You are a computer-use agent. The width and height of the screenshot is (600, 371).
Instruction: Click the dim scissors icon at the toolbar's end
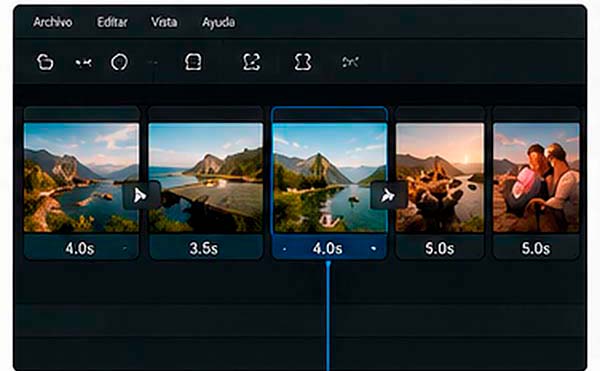click(350, 62)
